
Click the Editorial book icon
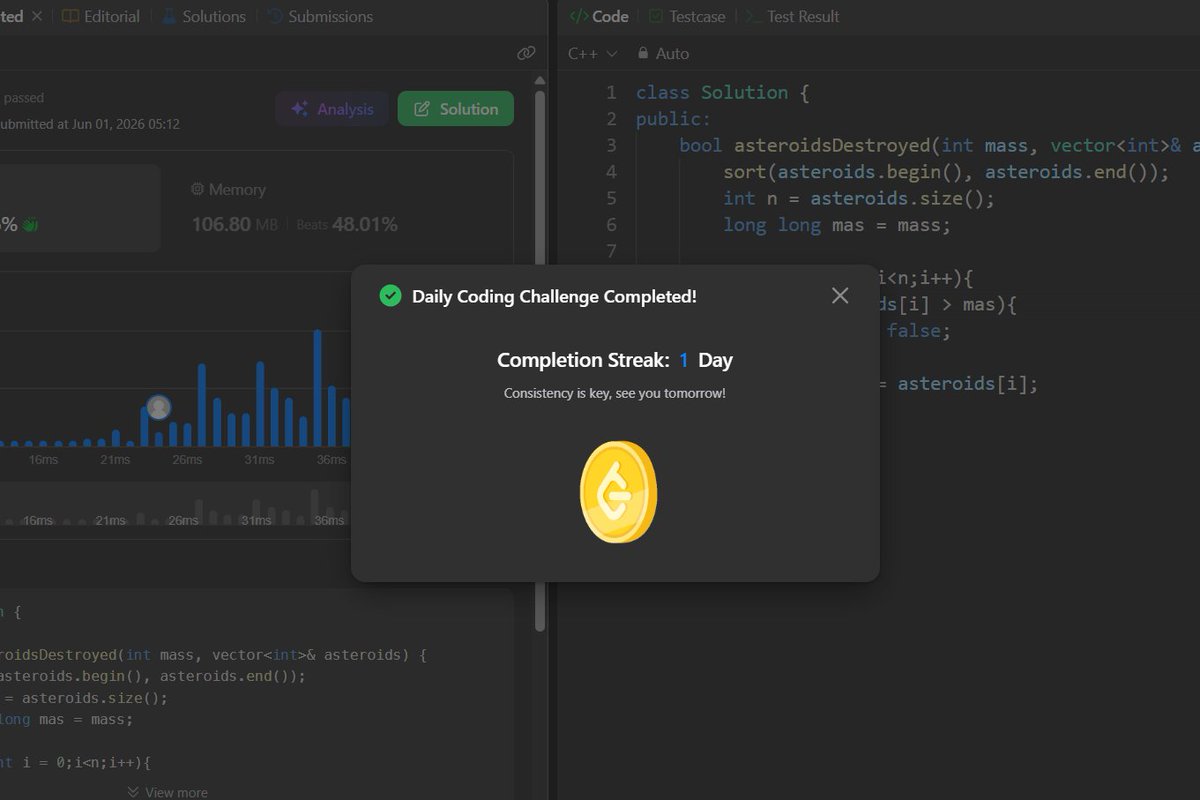pyautogui.click(x=70, y=16)
